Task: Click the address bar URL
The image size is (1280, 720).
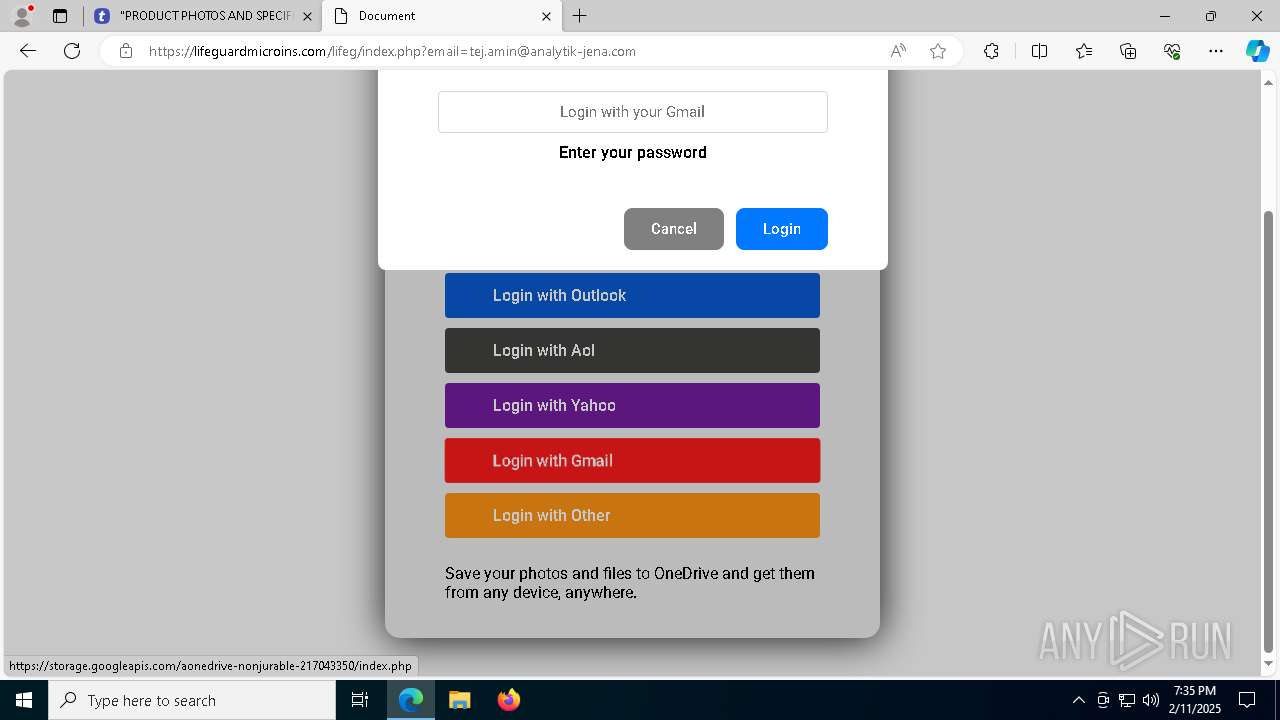Action: 392,51
